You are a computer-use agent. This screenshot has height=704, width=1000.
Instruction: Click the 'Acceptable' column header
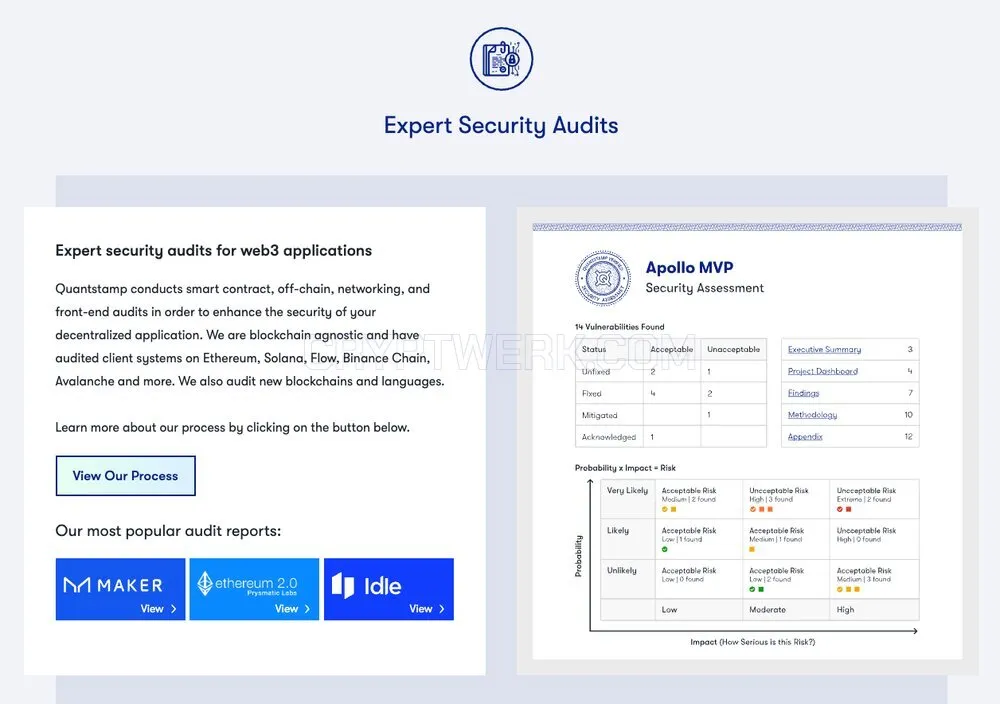(672, 349)
